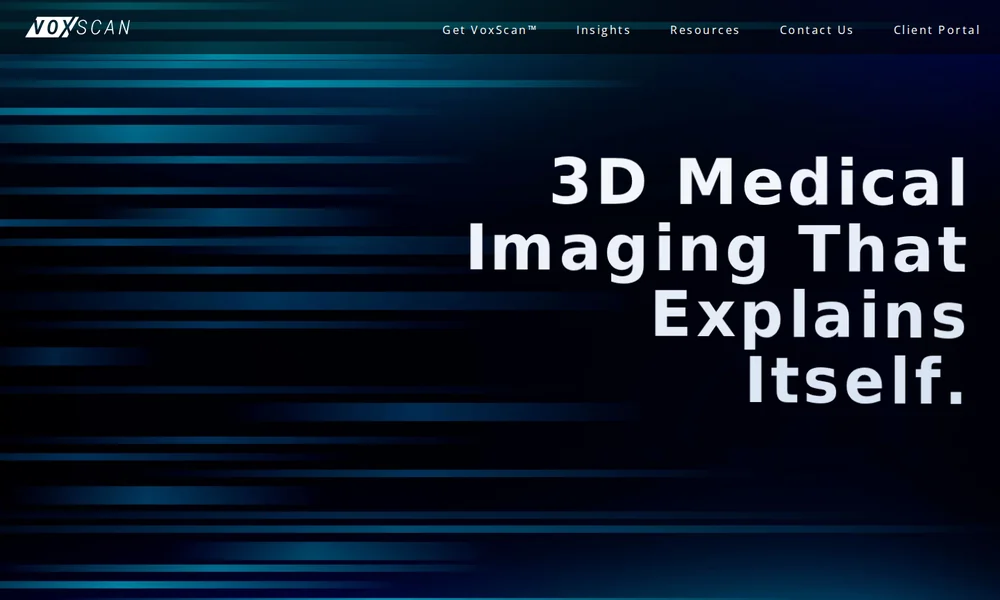Click the word "3D" in the headline
The height and width of the screenshot is (600, 1000).
click(x=598, y=182)
